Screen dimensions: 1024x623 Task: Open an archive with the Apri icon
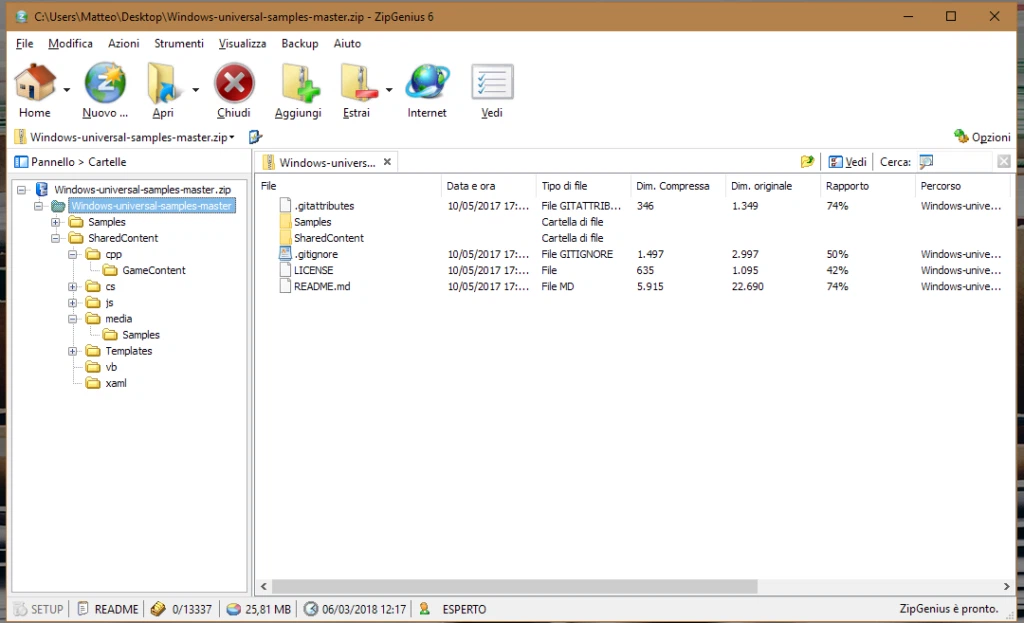(x=162, y=84)
